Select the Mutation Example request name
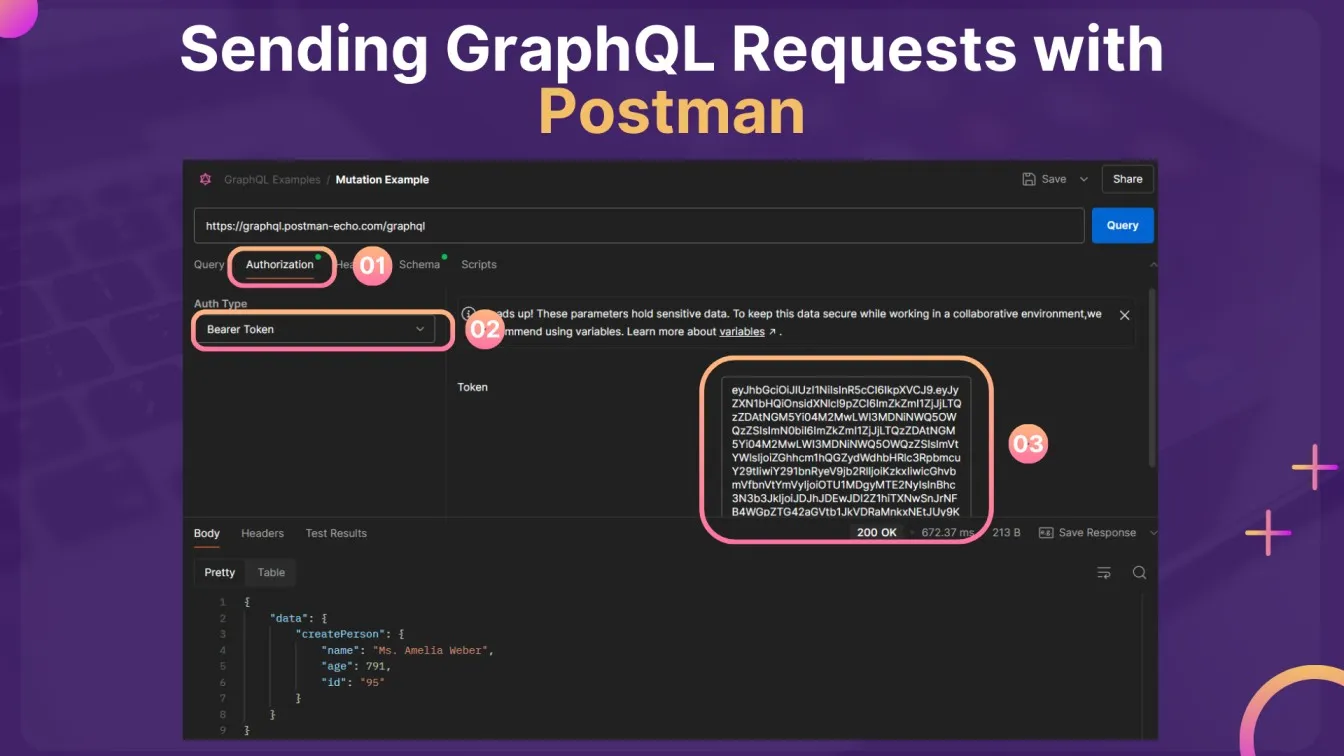 click(382, 180)
